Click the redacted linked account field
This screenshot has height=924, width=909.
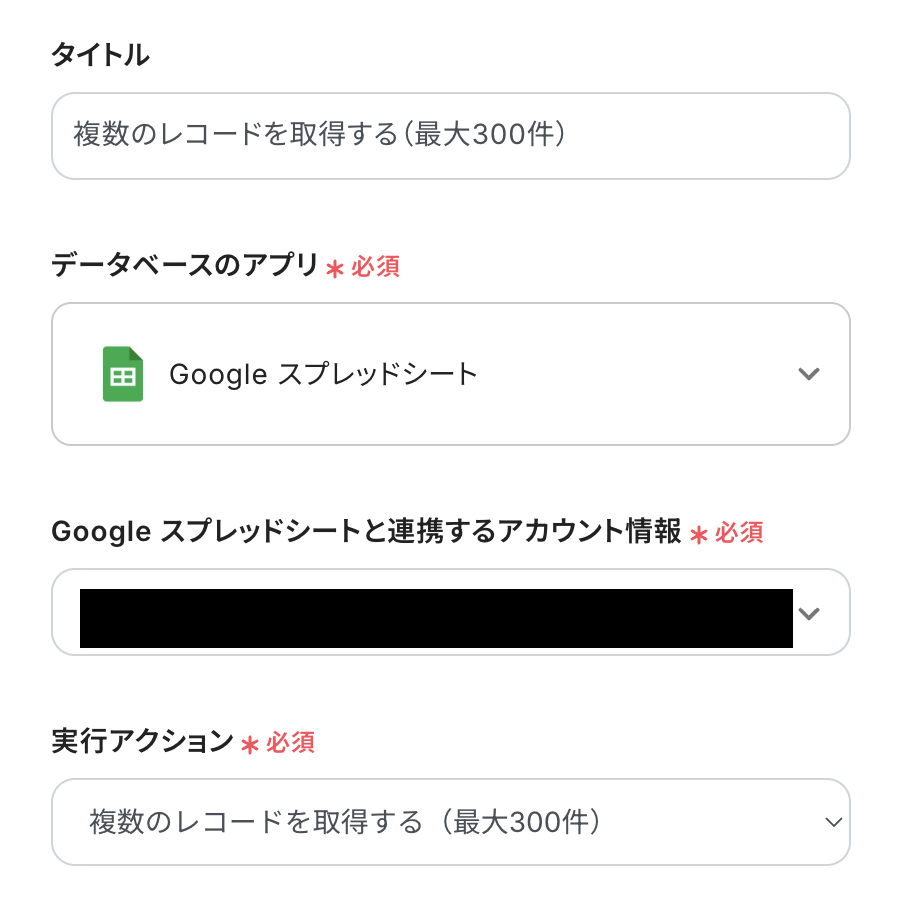(x=436, y=618)
